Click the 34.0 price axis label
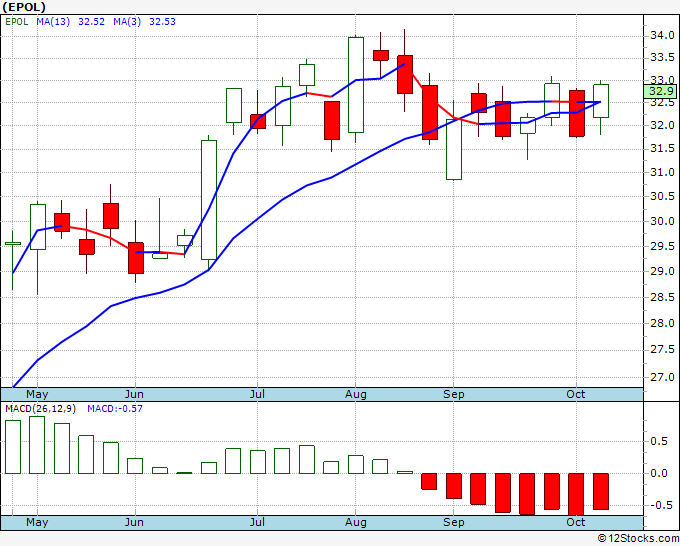Screen dimensions: 680x546 point(662,35)
